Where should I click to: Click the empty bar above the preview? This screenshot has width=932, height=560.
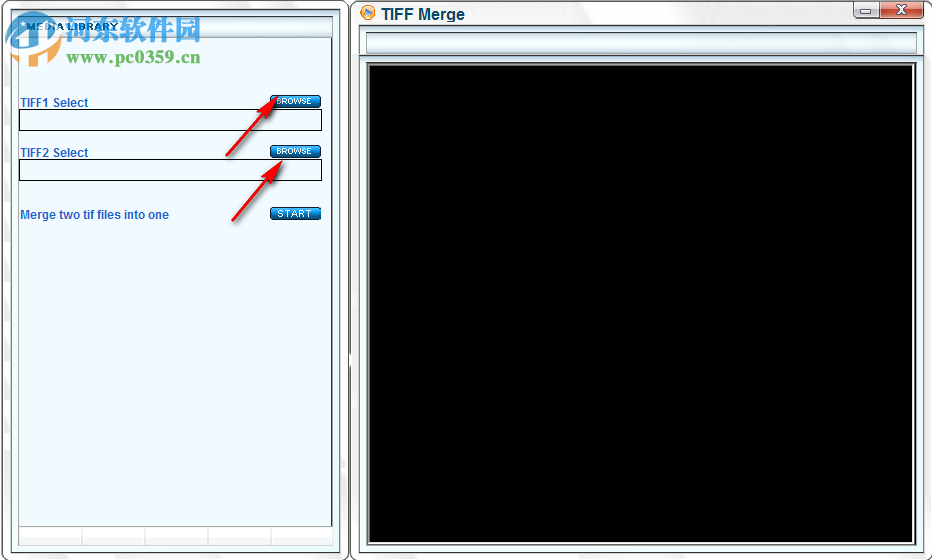pyautogui.click(x=641, y=42)
